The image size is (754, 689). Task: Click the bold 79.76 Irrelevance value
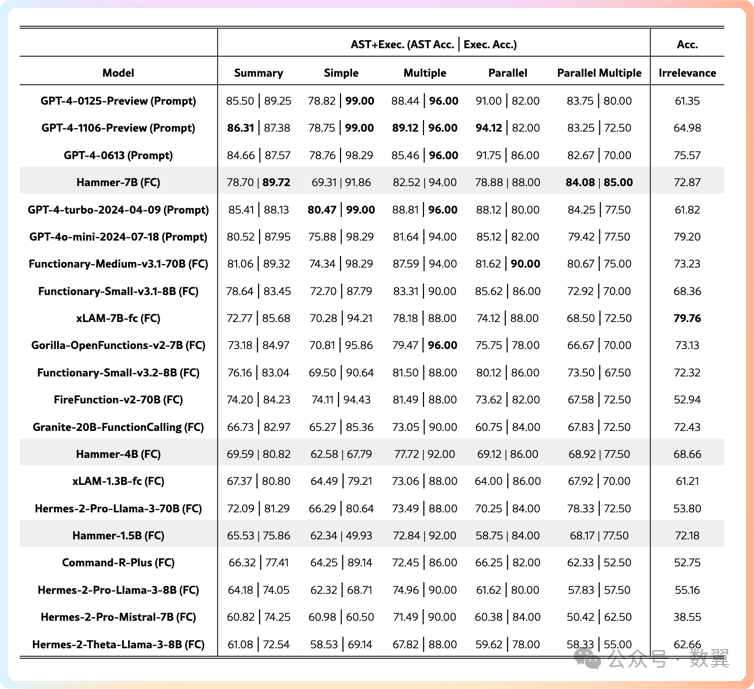tap(687, 318)
